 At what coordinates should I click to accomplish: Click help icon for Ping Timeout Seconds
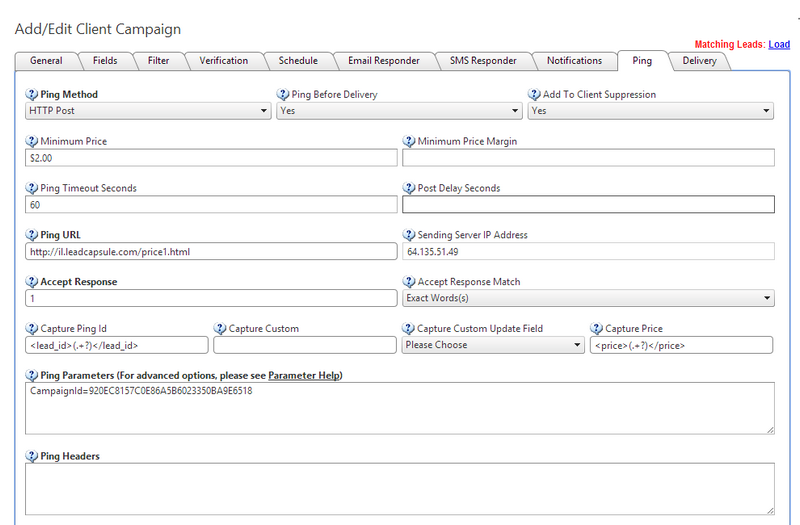pos(32,188)
